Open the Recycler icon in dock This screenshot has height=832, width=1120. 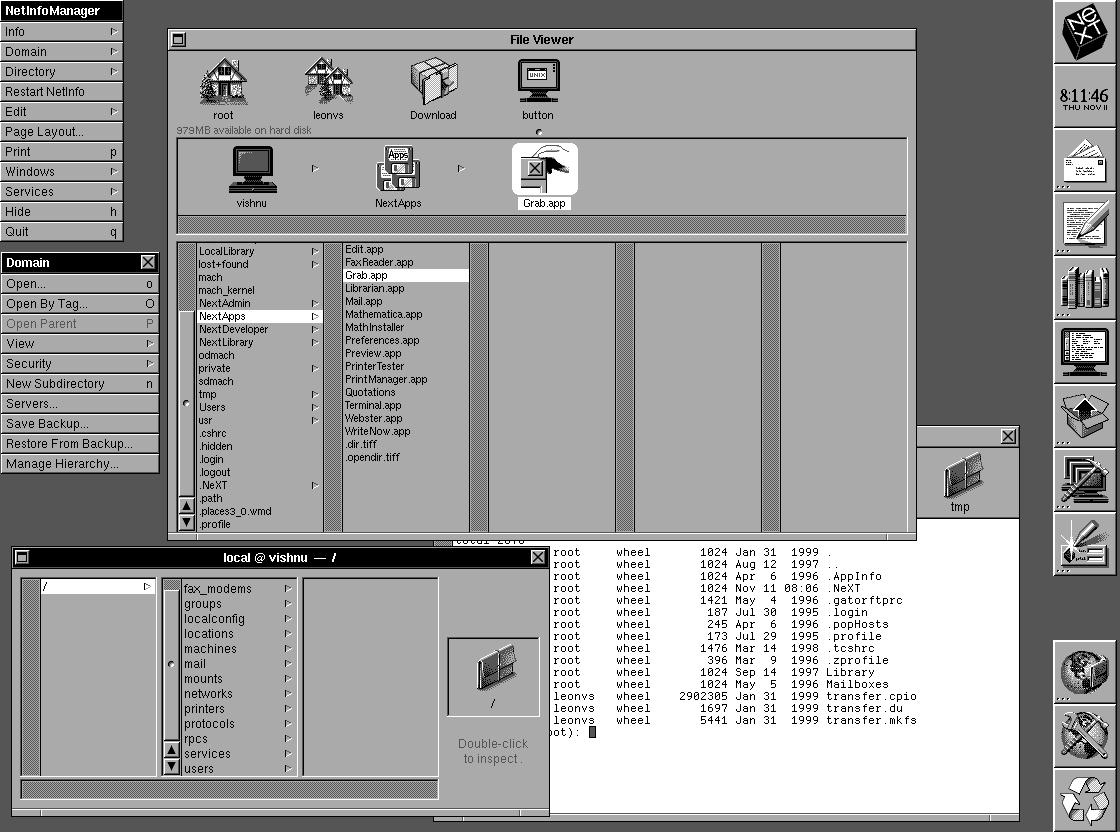coord(1085,800)
